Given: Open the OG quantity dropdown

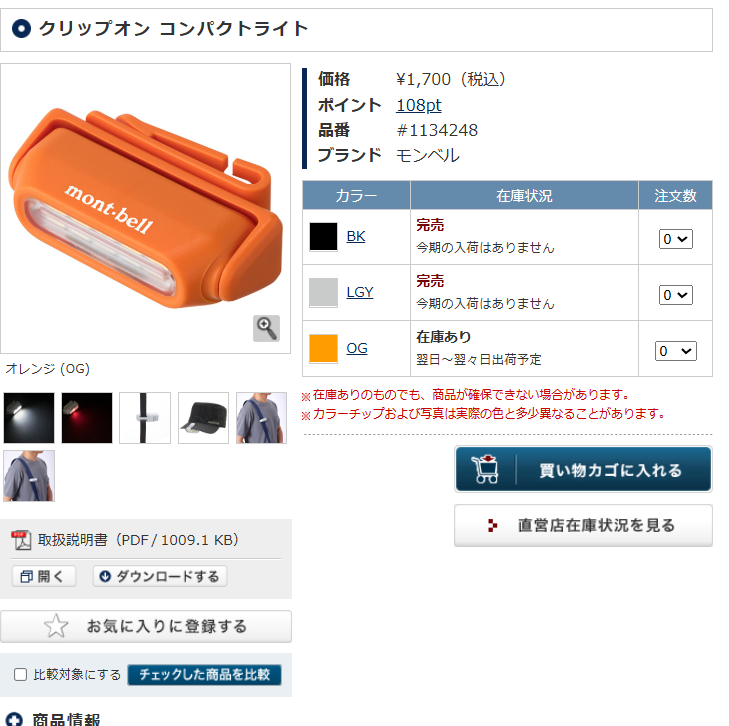Looking at the screenshot, I should coord(676,351).
